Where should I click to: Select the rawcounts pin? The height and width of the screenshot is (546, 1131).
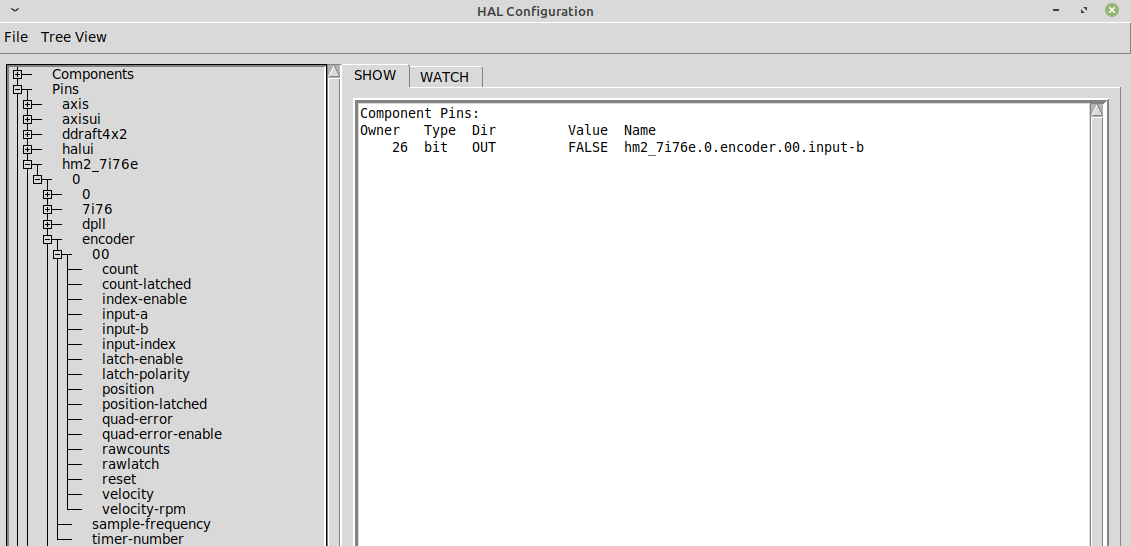pos(136,449)
